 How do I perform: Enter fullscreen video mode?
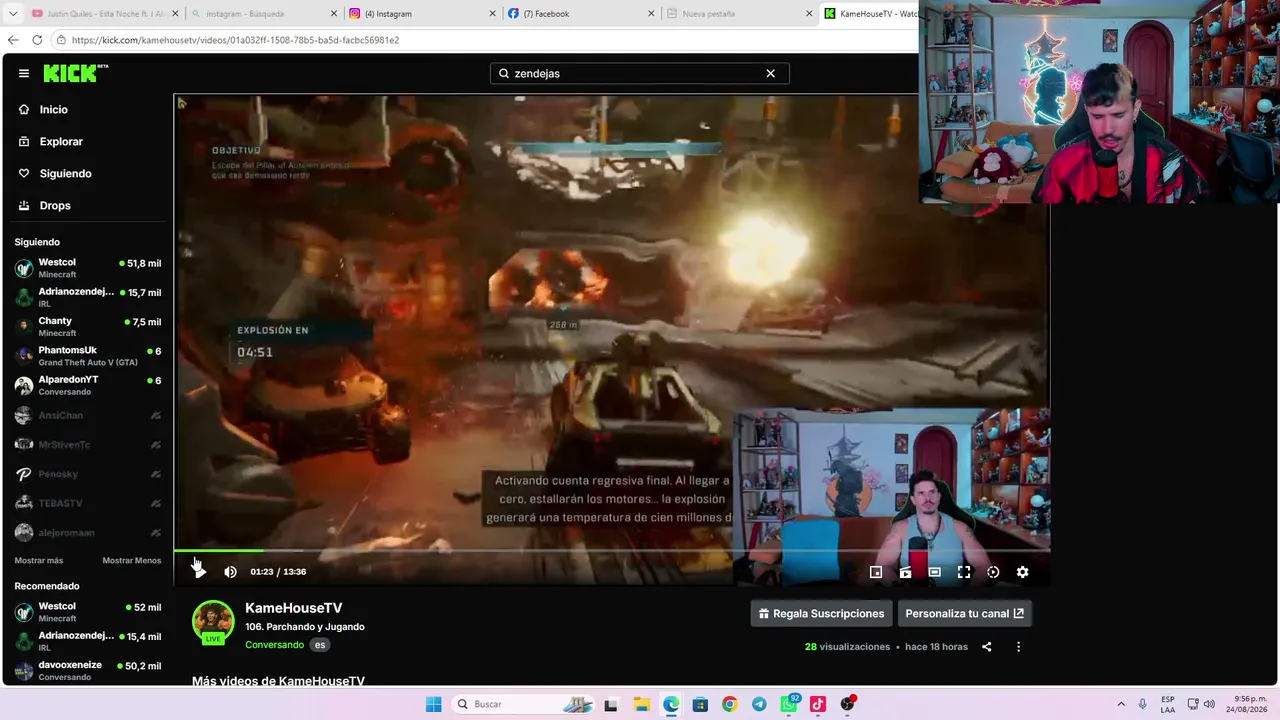(x=964, y=572)
